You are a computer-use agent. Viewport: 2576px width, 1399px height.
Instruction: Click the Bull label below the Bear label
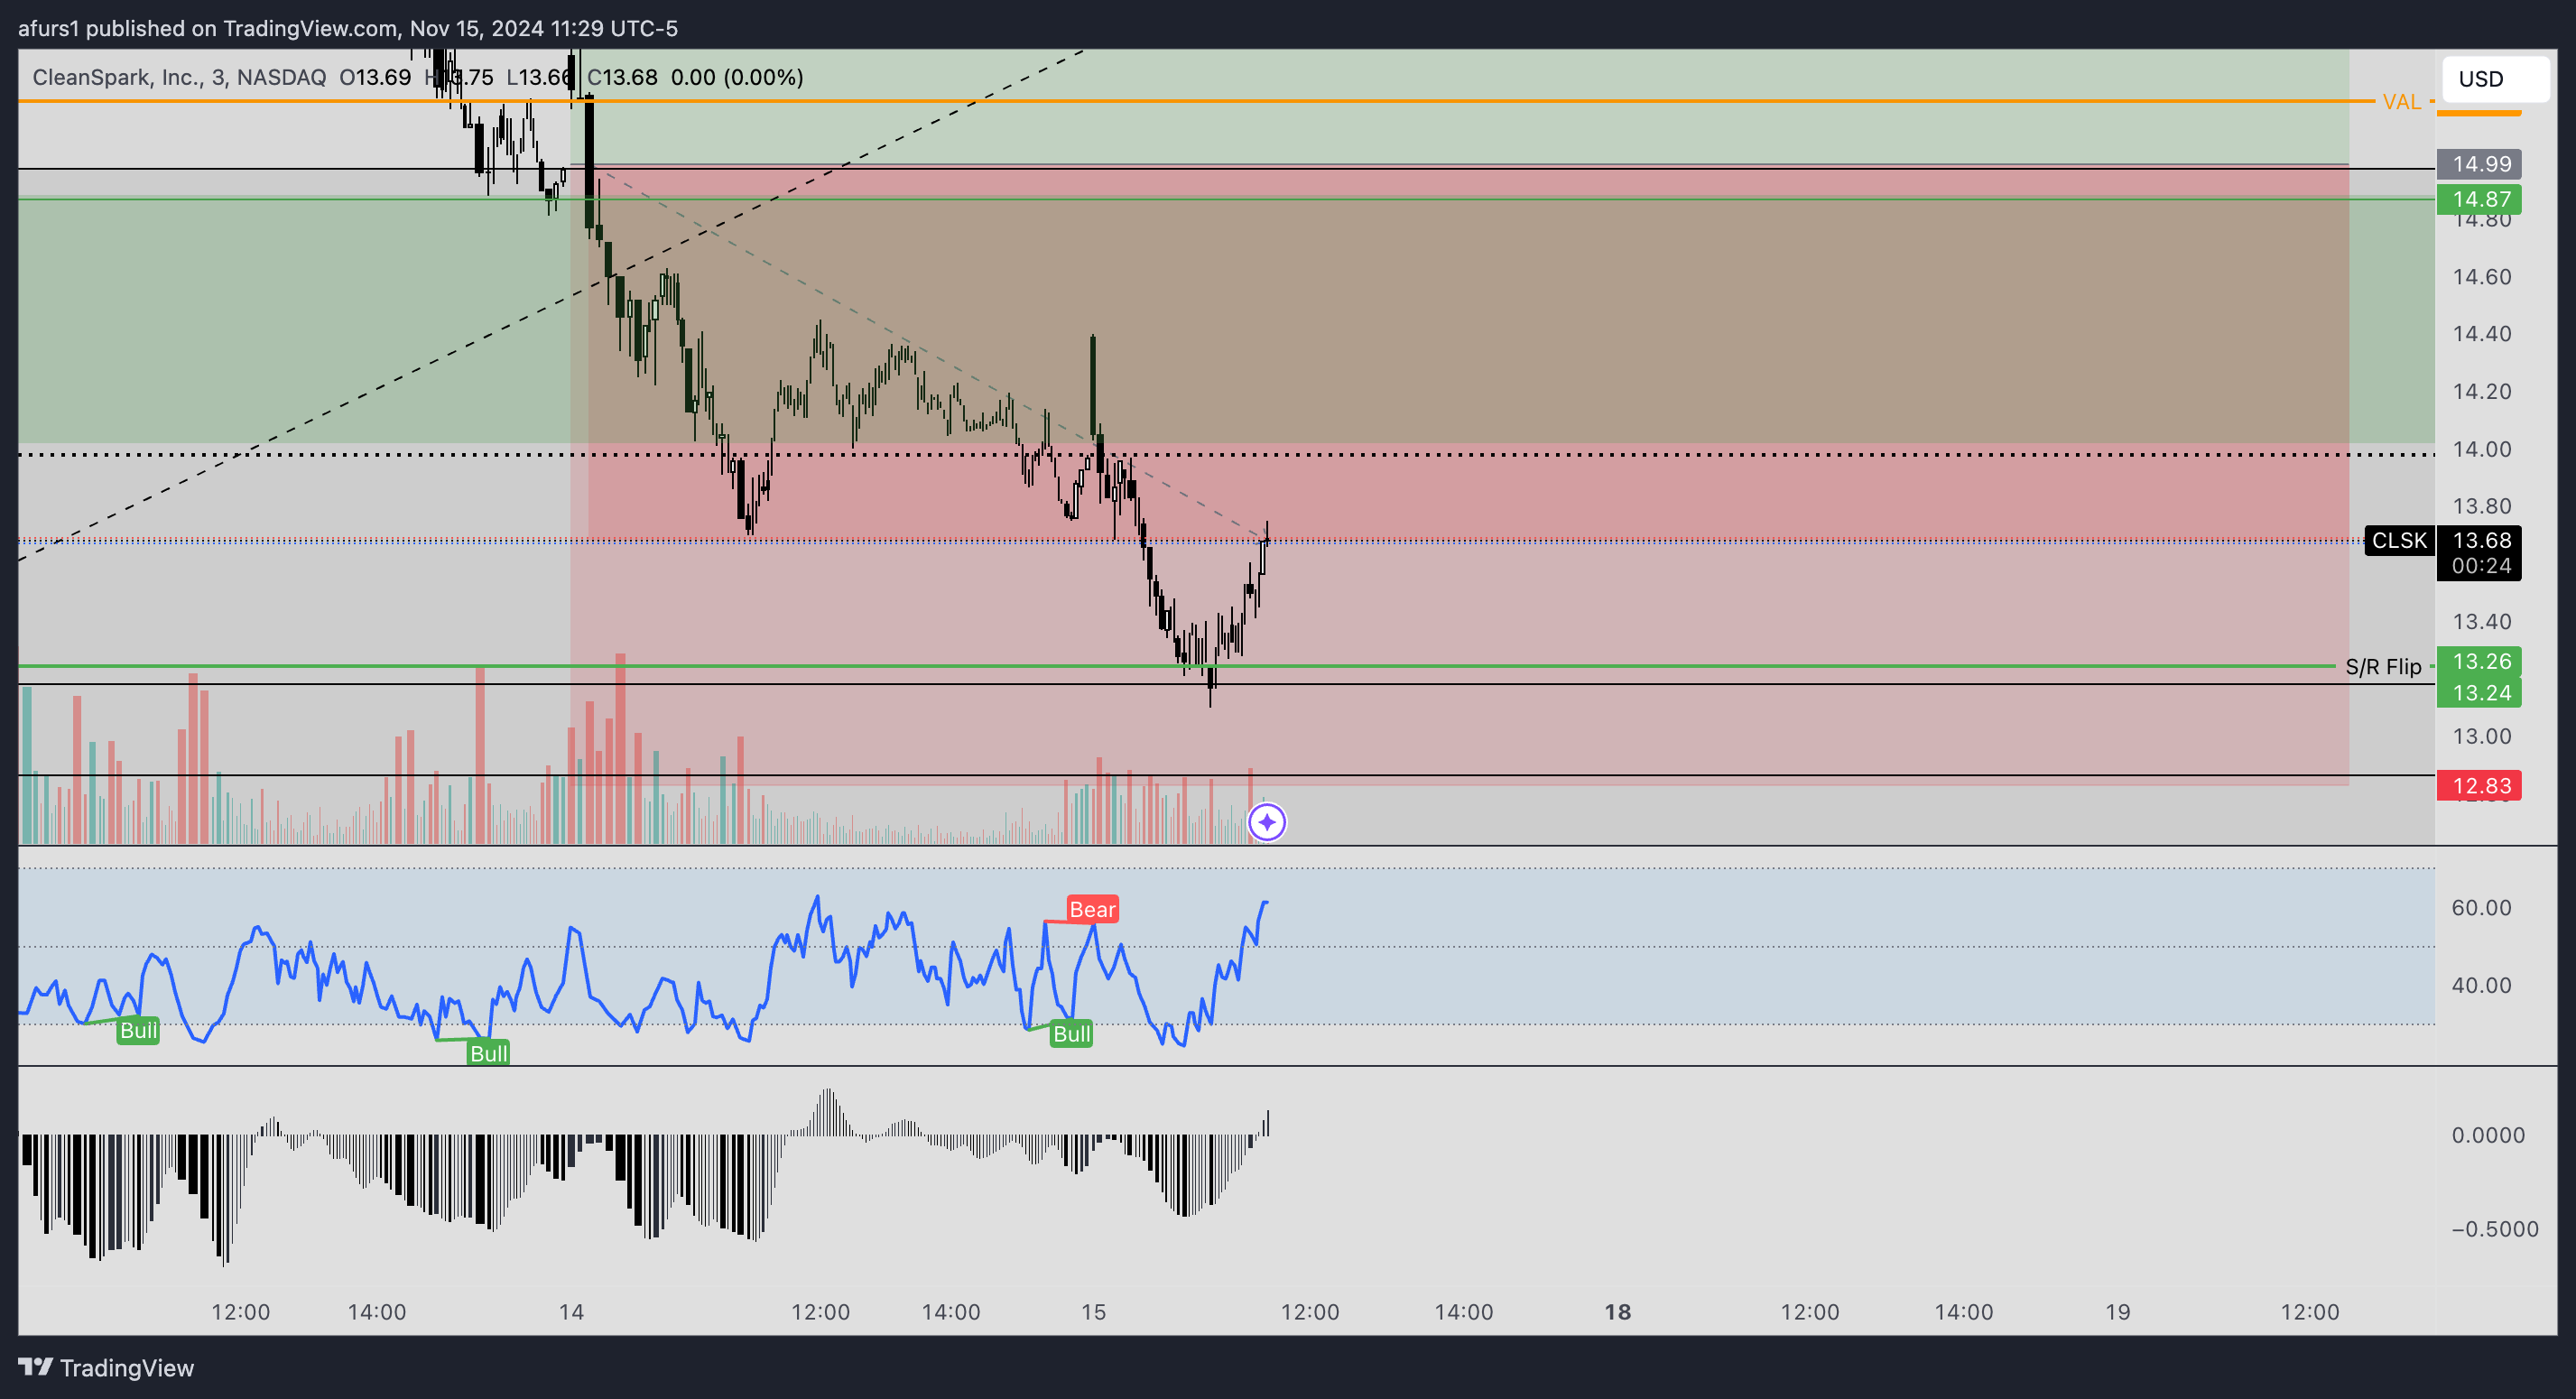[x=1071, y=1033]
